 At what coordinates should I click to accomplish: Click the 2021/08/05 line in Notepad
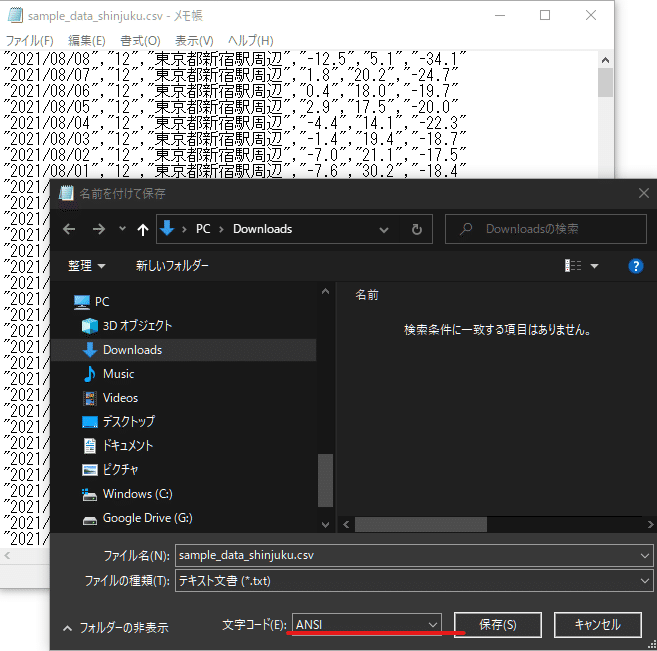coord(231,107)
